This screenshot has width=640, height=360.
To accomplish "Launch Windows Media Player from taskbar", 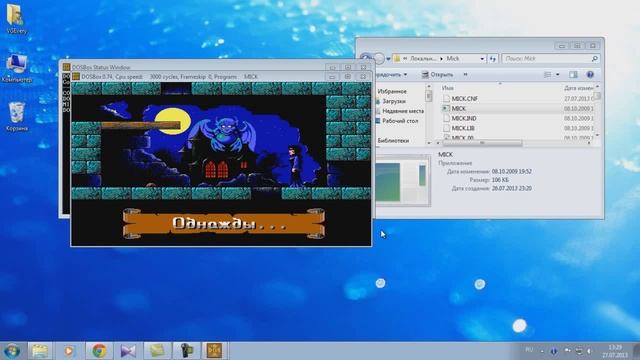I will (x=69, y=351).
